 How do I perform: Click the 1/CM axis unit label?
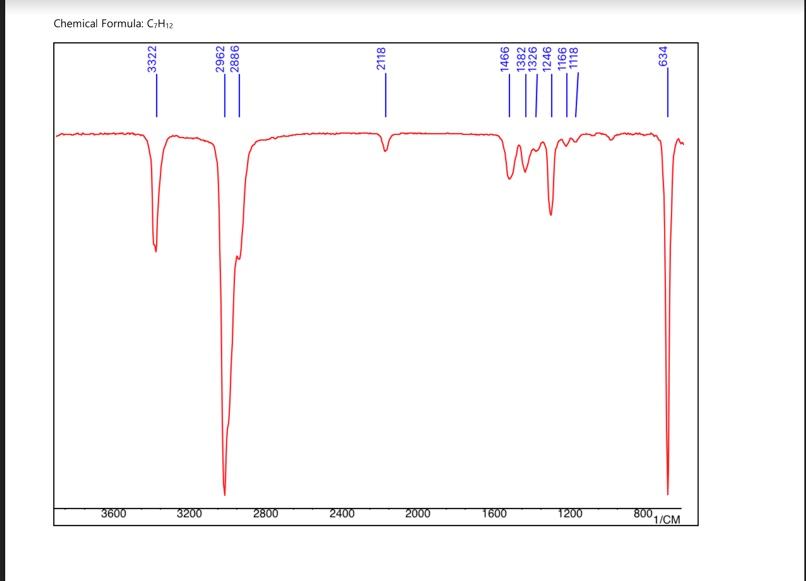[667, 520]
